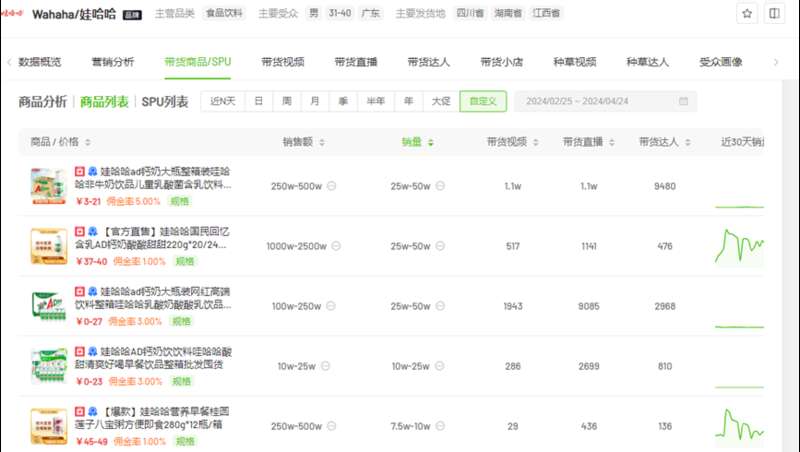
Task: Click the split panel layout icon
Action: coord(774,14)
